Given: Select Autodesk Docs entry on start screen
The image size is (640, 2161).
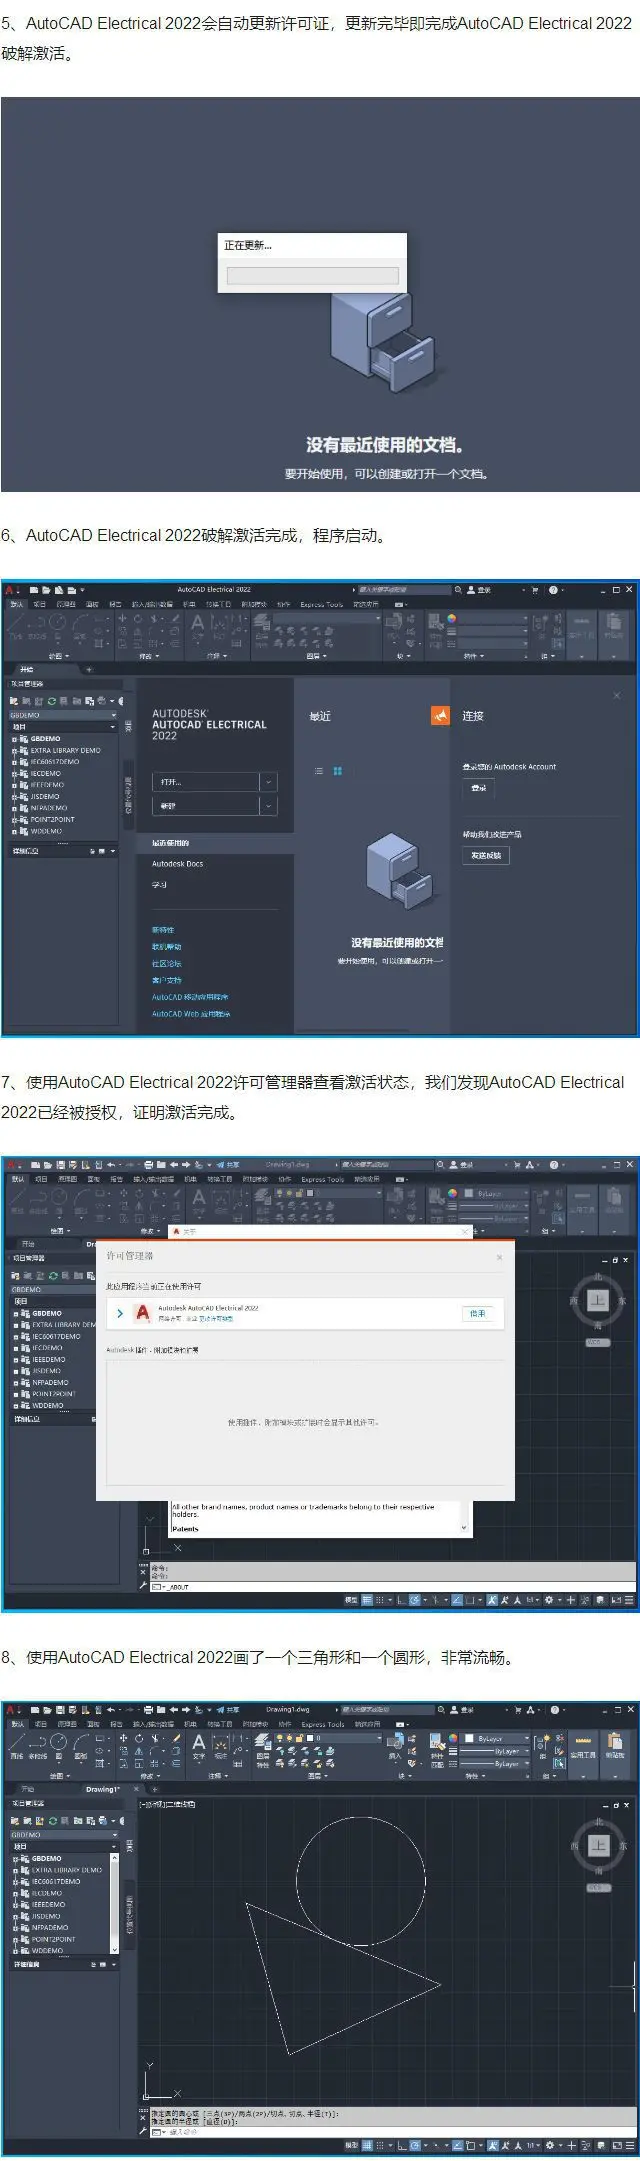Looking at the screenshot, I should [177, 864].
